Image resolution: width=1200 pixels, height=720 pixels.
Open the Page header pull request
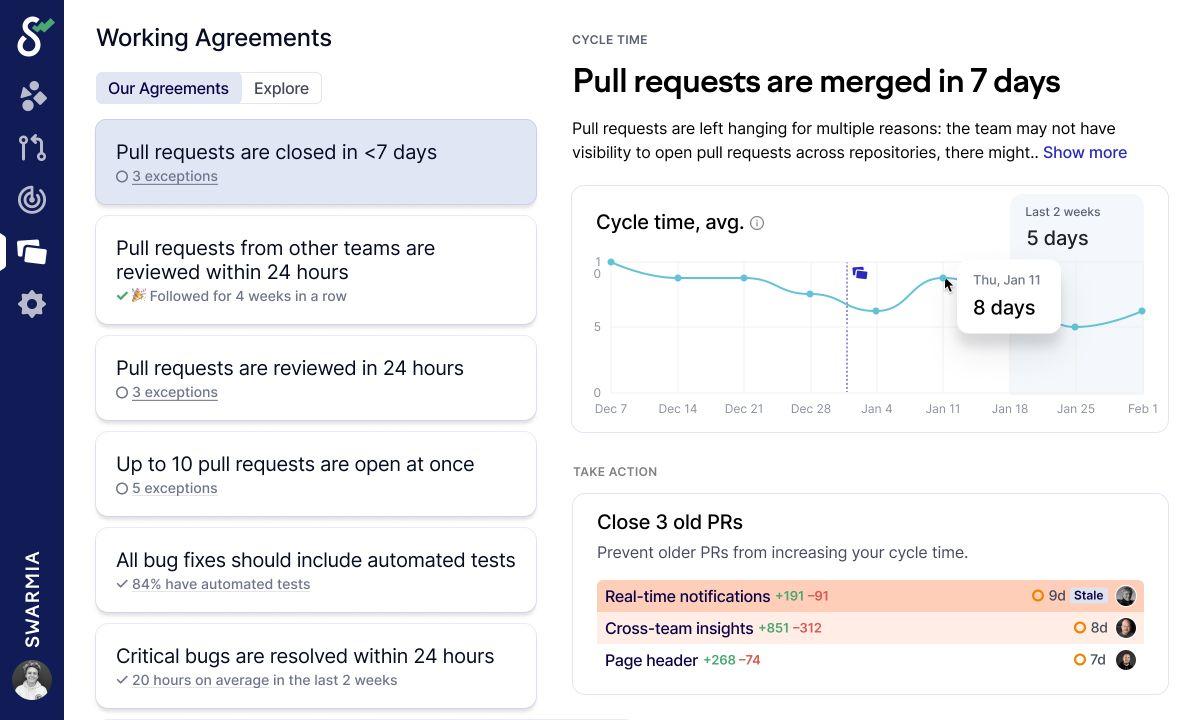(x=651, y=660)
